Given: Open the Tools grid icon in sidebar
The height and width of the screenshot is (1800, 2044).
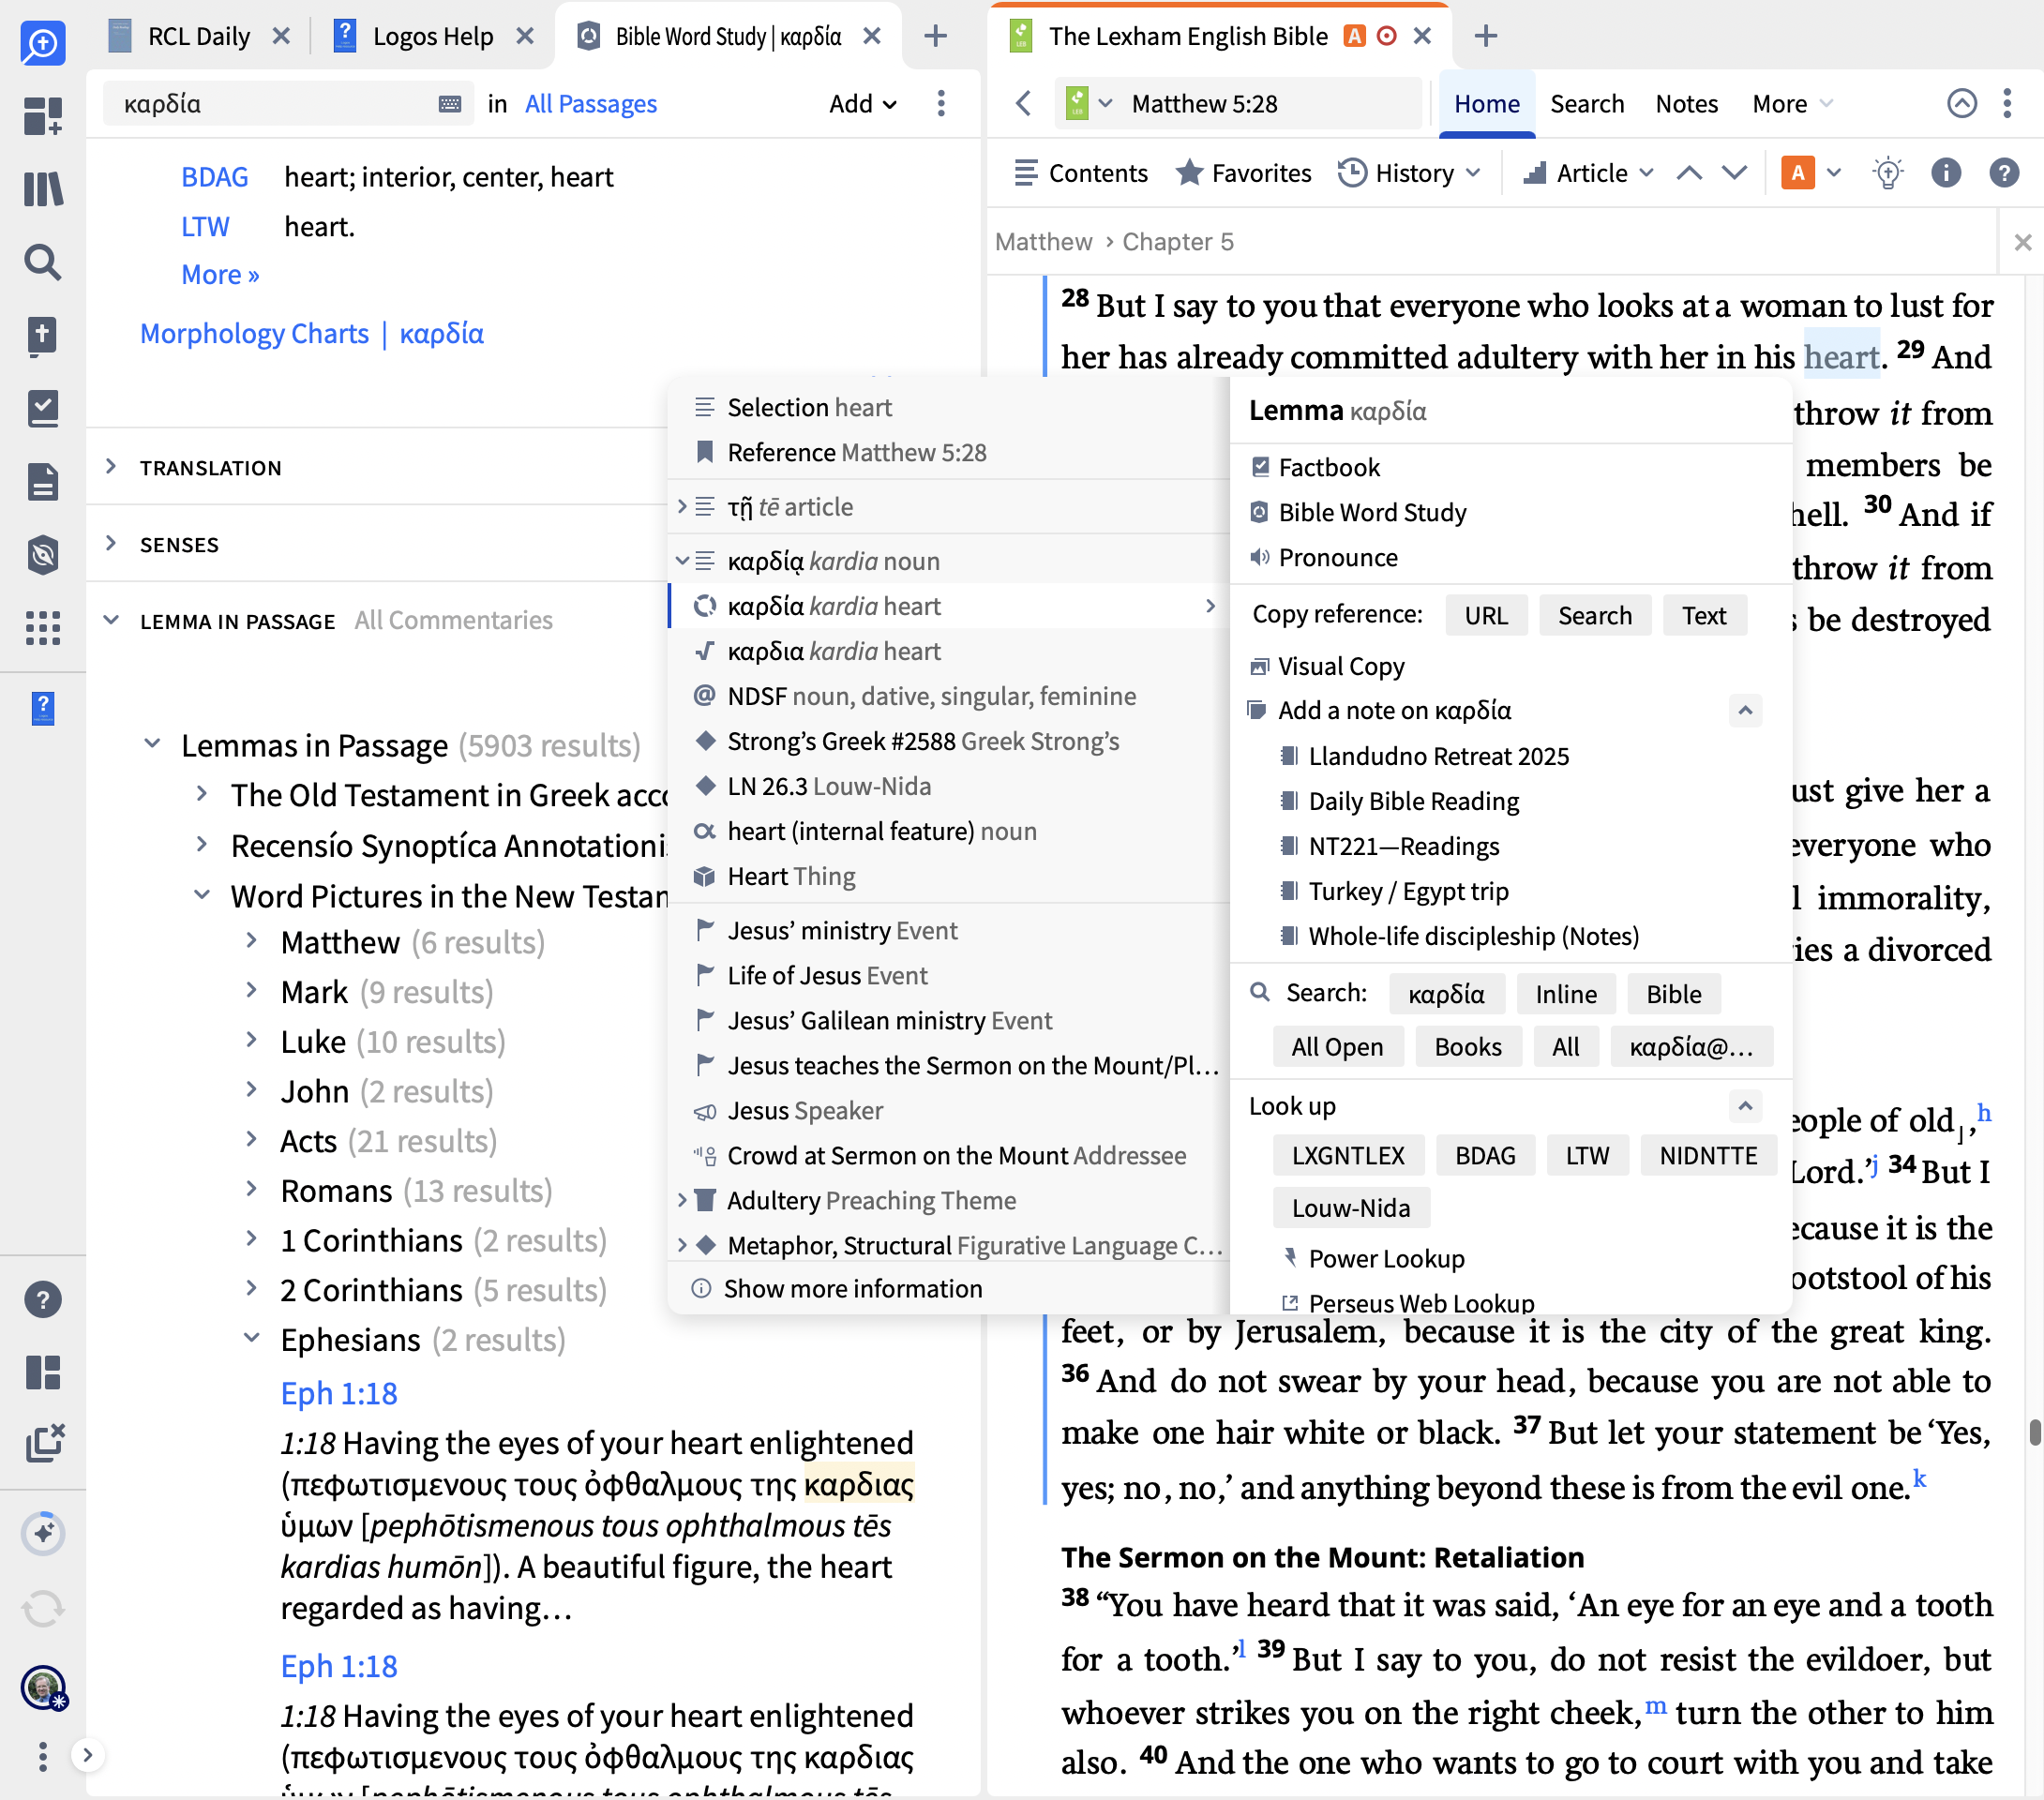Looking at the screenshot, I should tap(43, 627).
